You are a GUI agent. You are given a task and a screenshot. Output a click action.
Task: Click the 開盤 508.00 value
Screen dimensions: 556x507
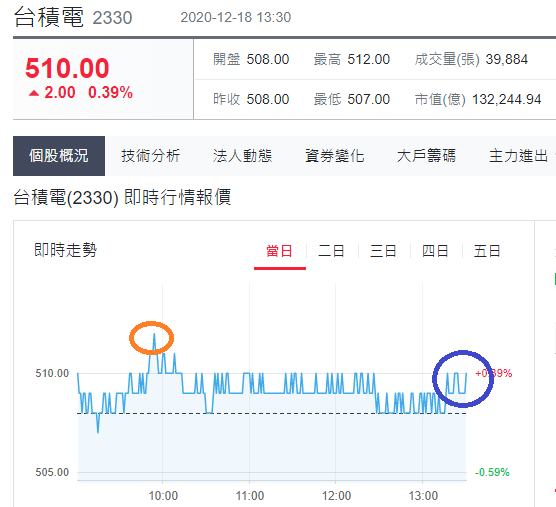[x=268, y=59]
